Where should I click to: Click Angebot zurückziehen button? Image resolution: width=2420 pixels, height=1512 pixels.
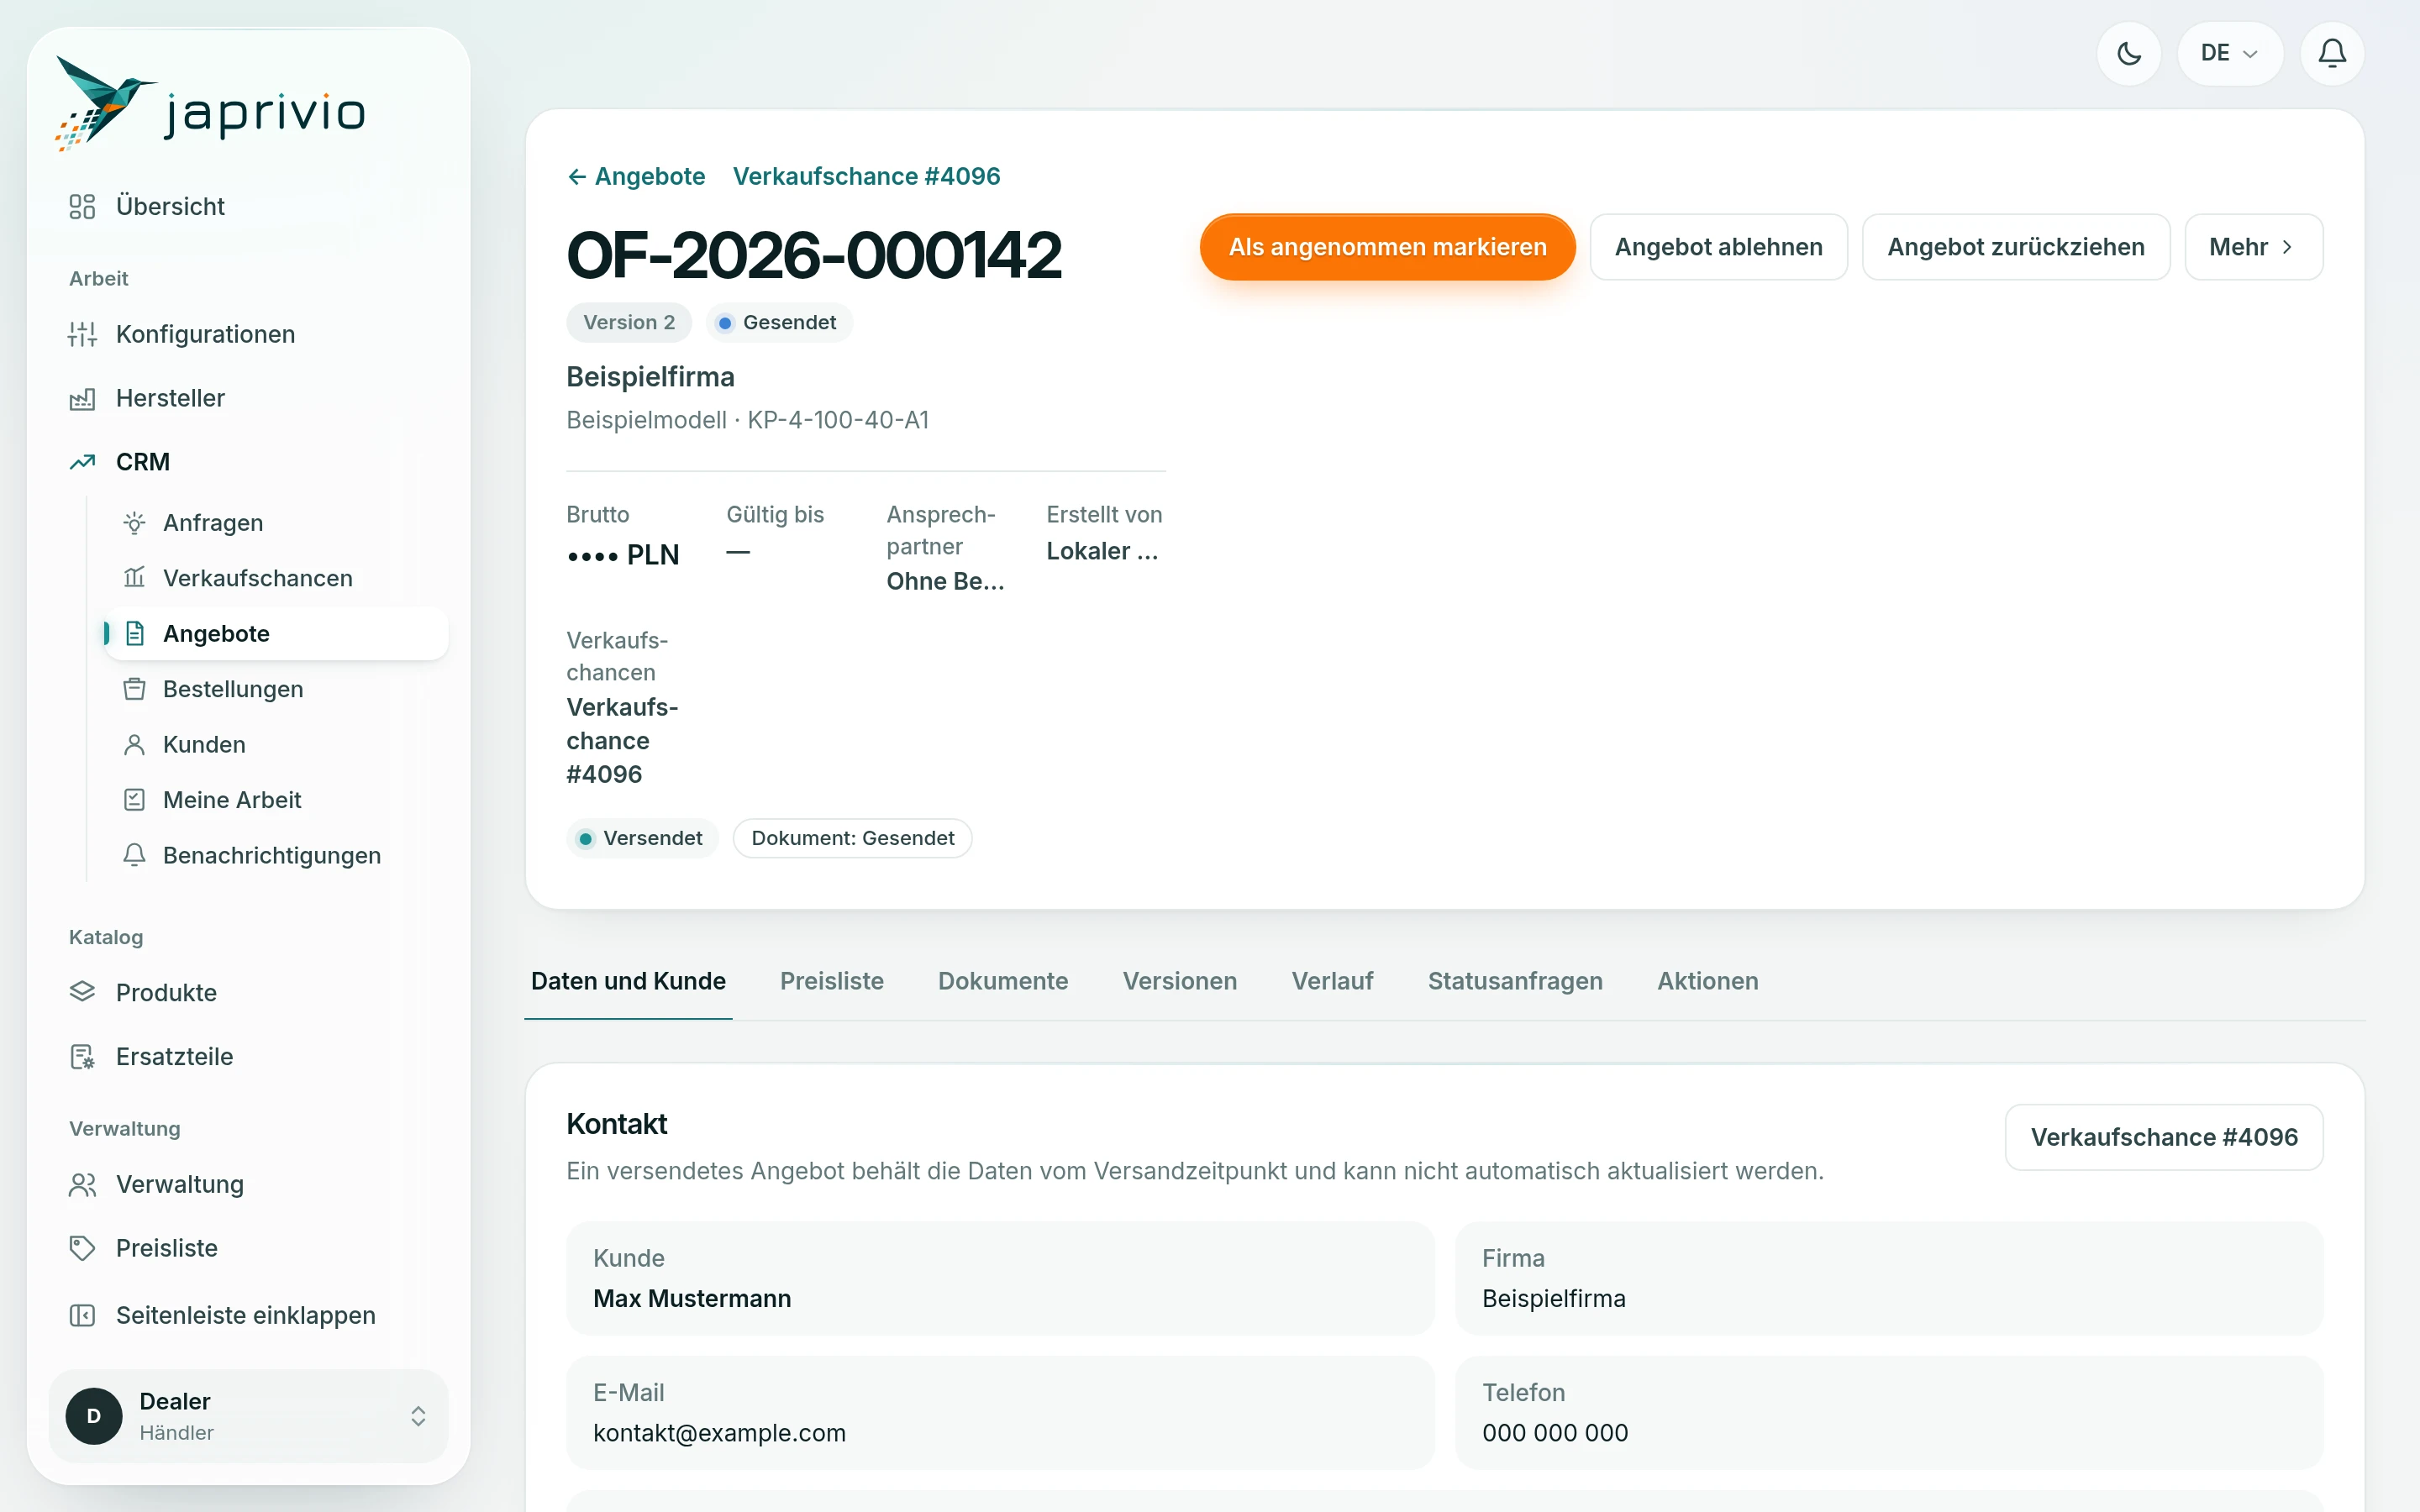[2015, 247]
